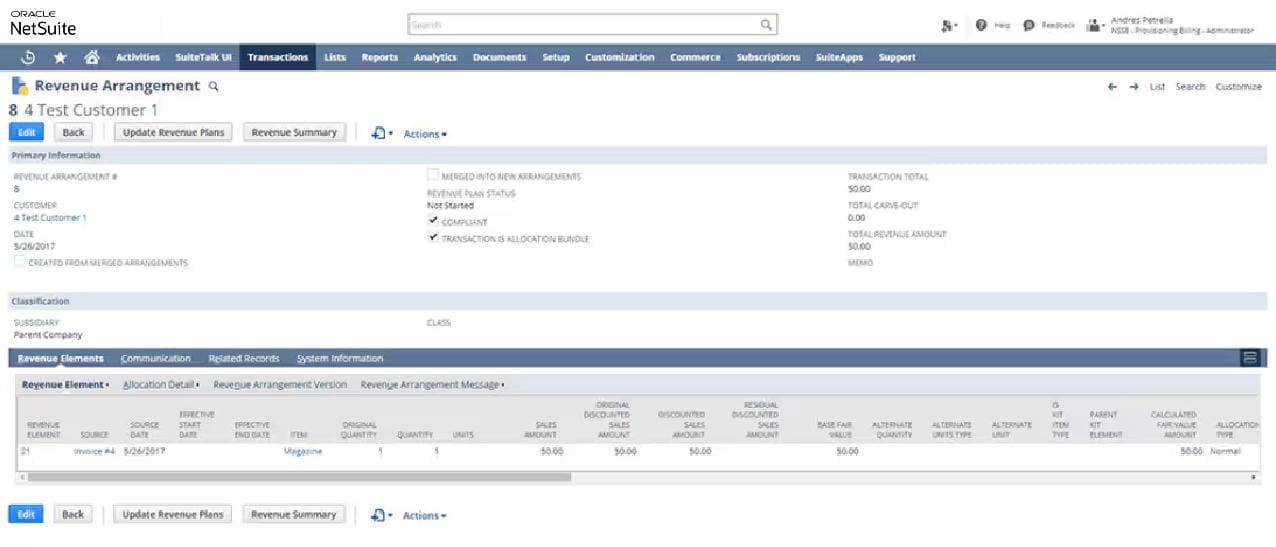Focus the global Search input field

tap(584, 25)
